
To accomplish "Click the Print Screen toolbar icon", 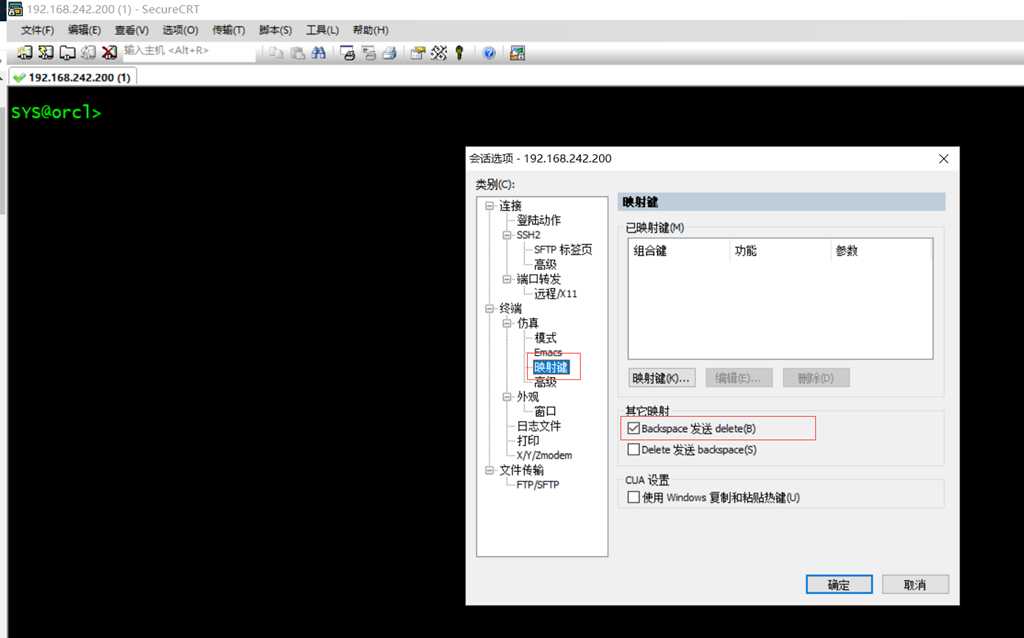I will [347, 53].
